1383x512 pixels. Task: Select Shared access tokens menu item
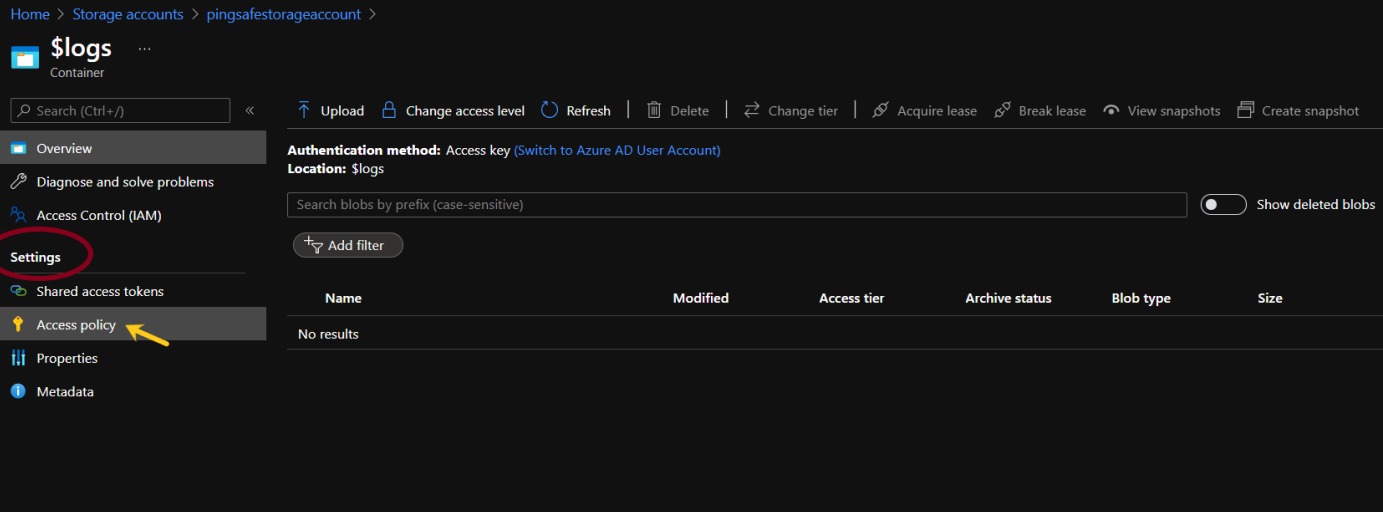coord(100,291)
